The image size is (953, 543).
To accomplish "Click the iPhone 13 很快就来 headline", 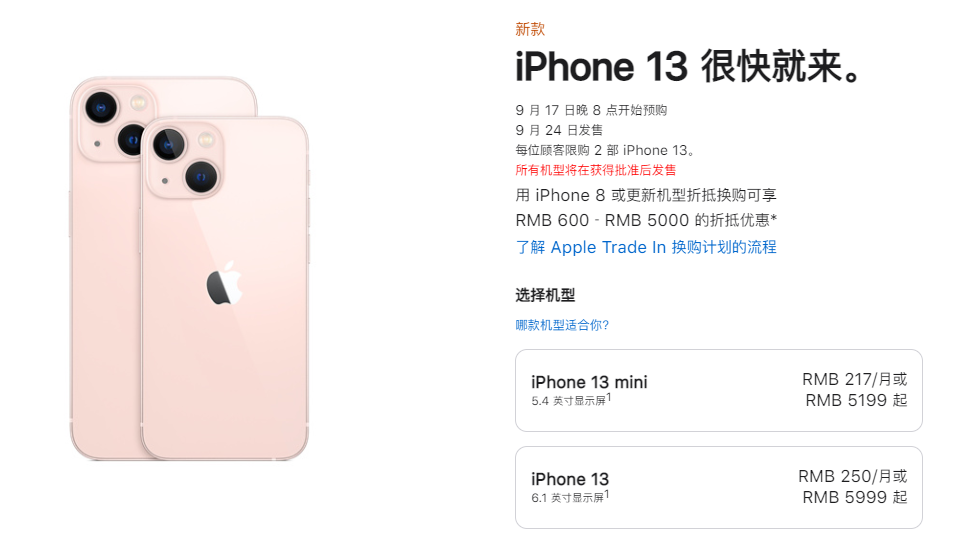I will click(x=689, y=66).
